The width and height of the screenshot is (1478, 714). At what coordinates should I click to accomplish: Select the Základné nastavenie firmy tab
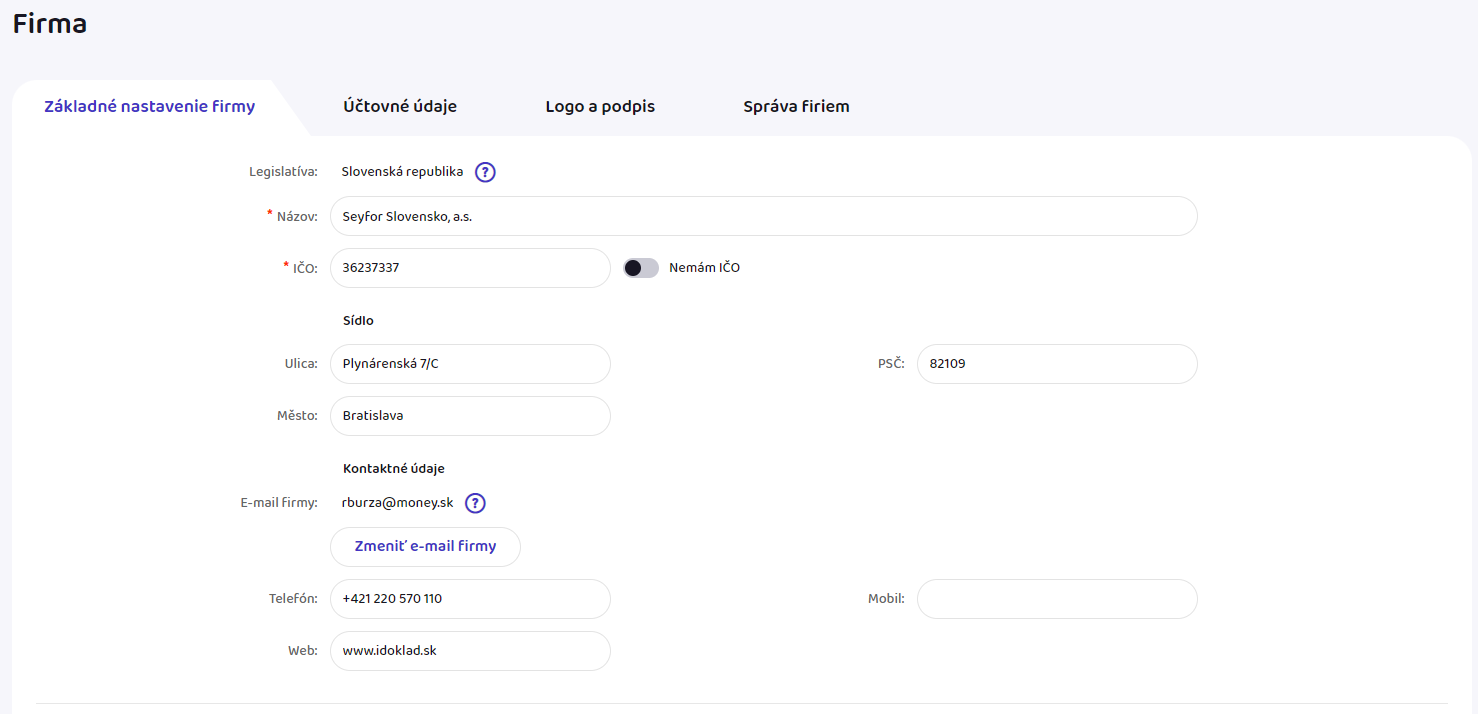point(150,106)
